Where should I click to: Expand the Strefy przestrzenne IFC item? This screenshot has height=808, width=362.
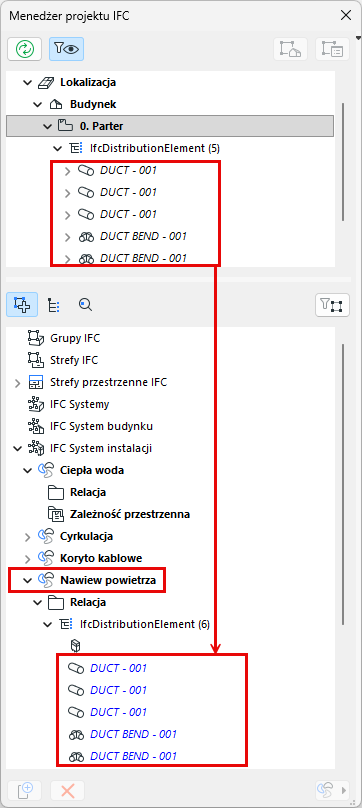[18, 382]
